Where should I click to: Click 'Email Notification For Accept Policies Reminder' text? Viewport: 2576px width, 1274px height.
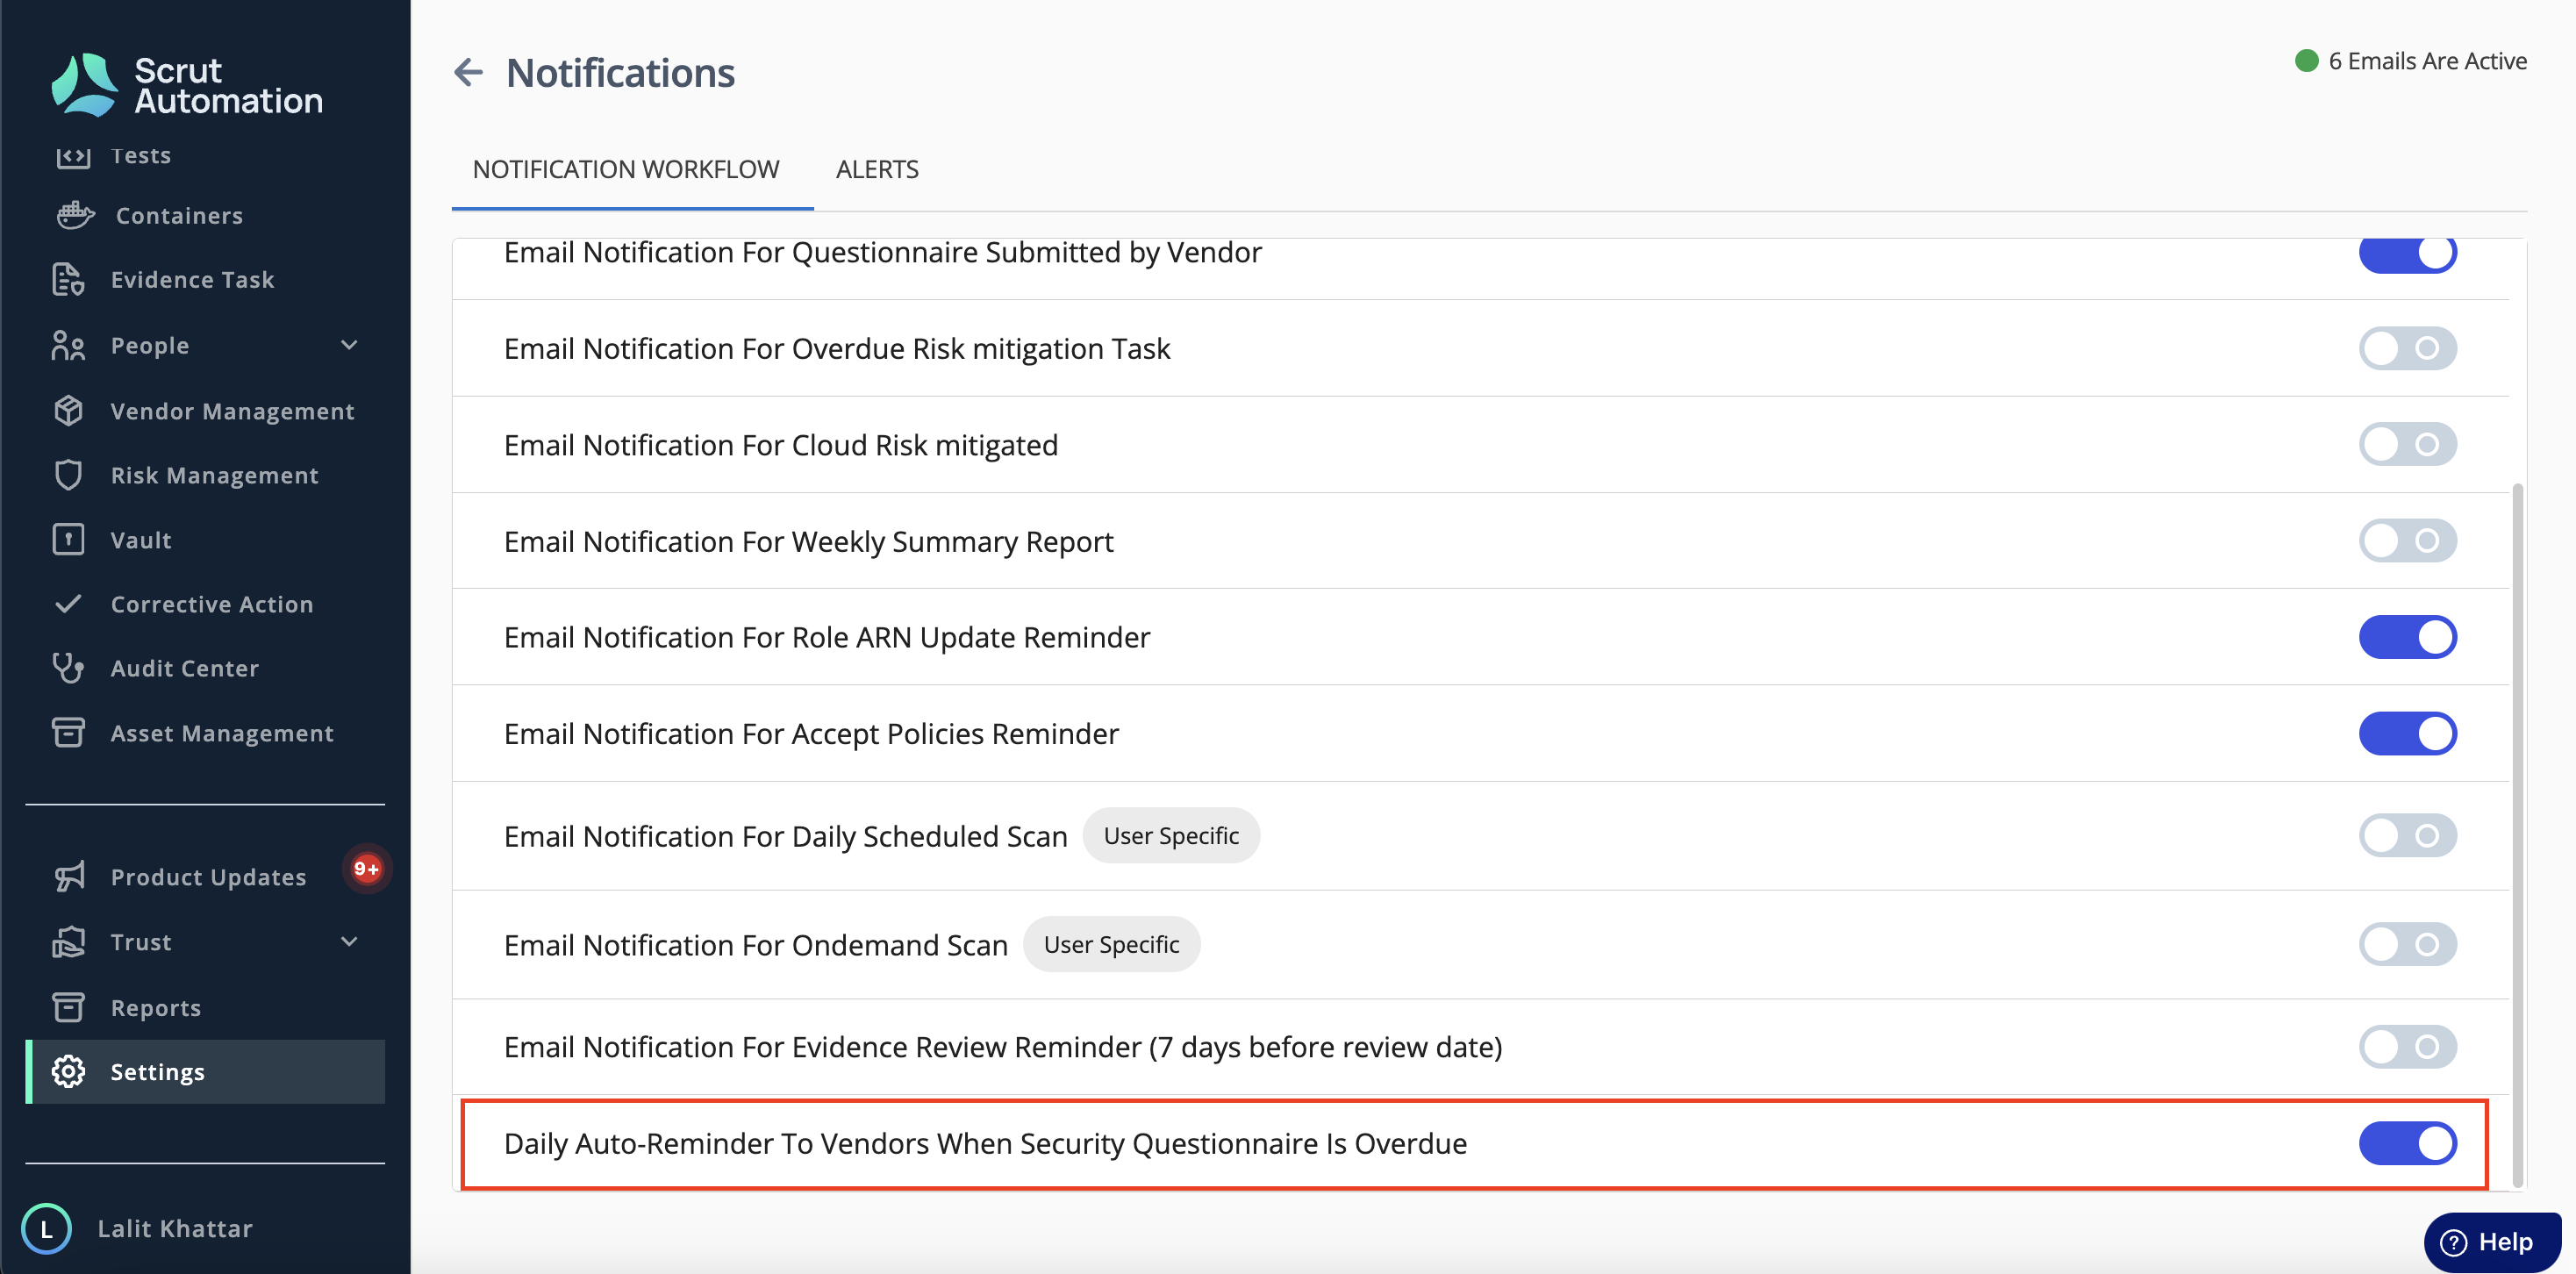[811, 734]
